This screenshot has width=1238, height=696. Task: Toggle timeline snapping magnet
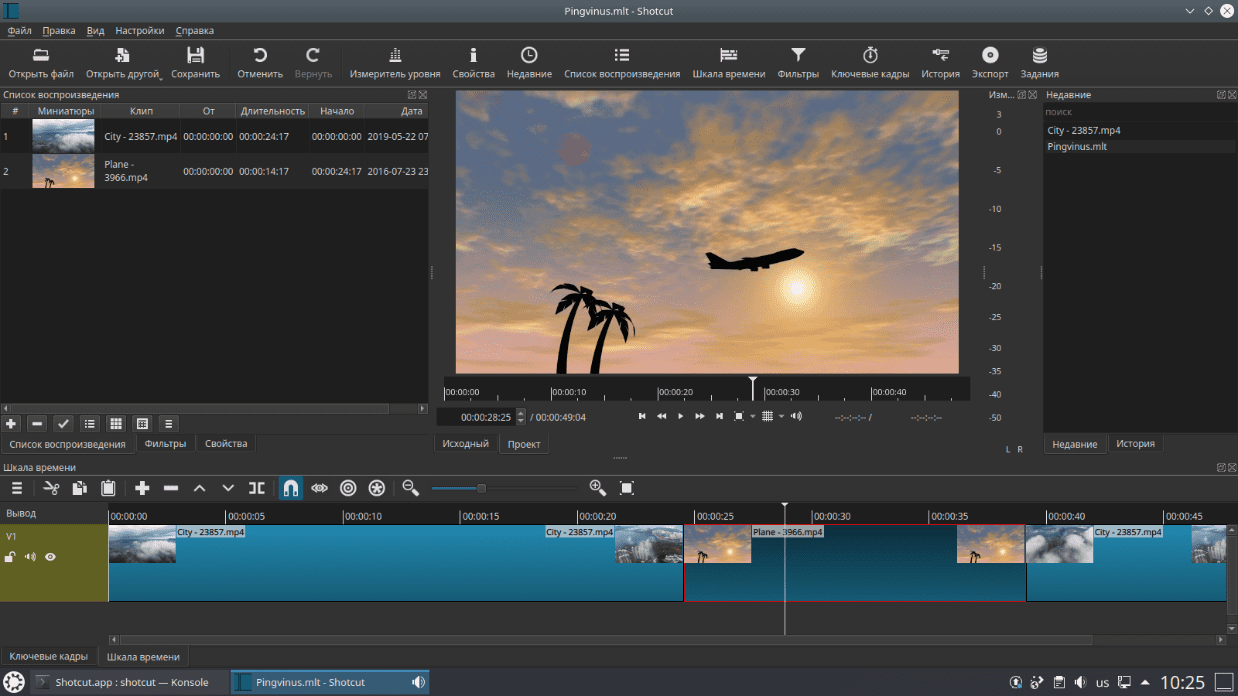(x=291, y=488)
